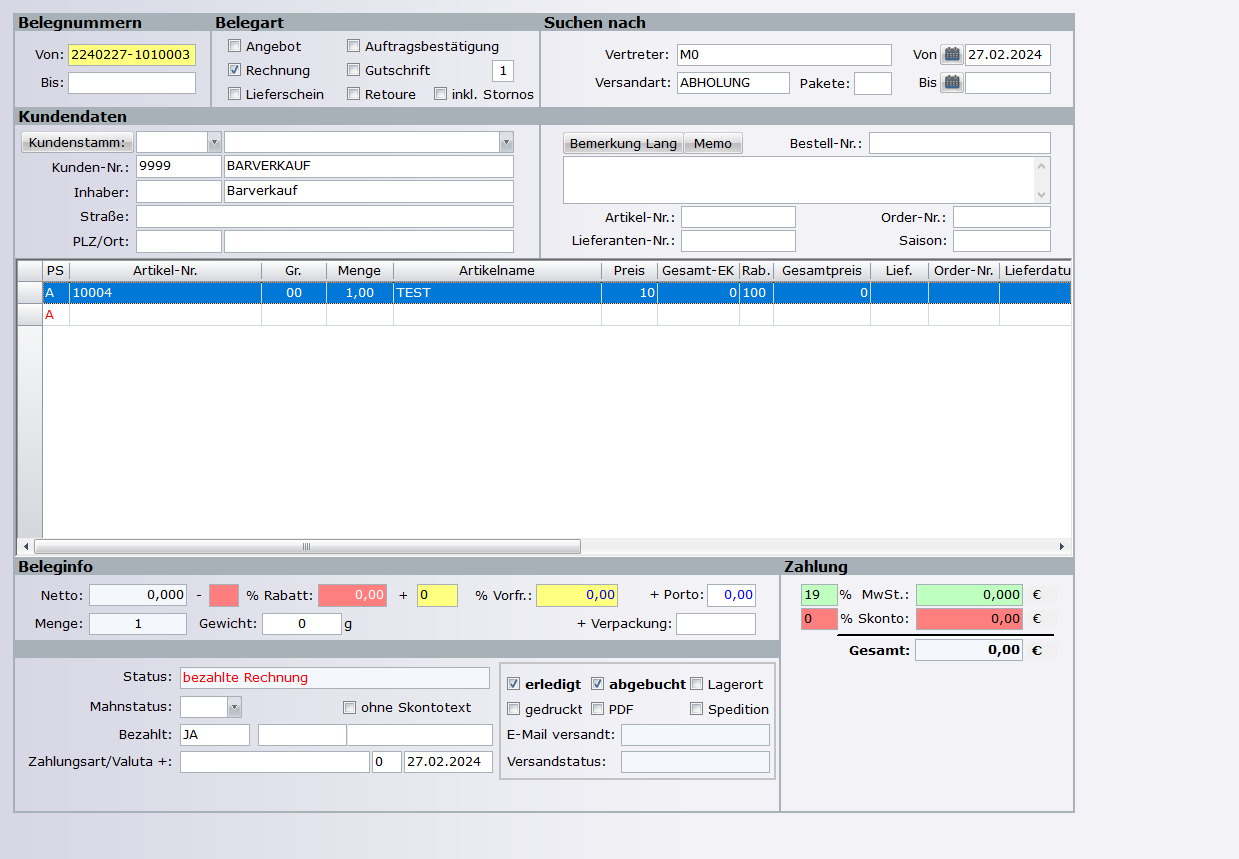Click the red Rabatt amount field
The image size is (1239, 859).
[353, 595]
